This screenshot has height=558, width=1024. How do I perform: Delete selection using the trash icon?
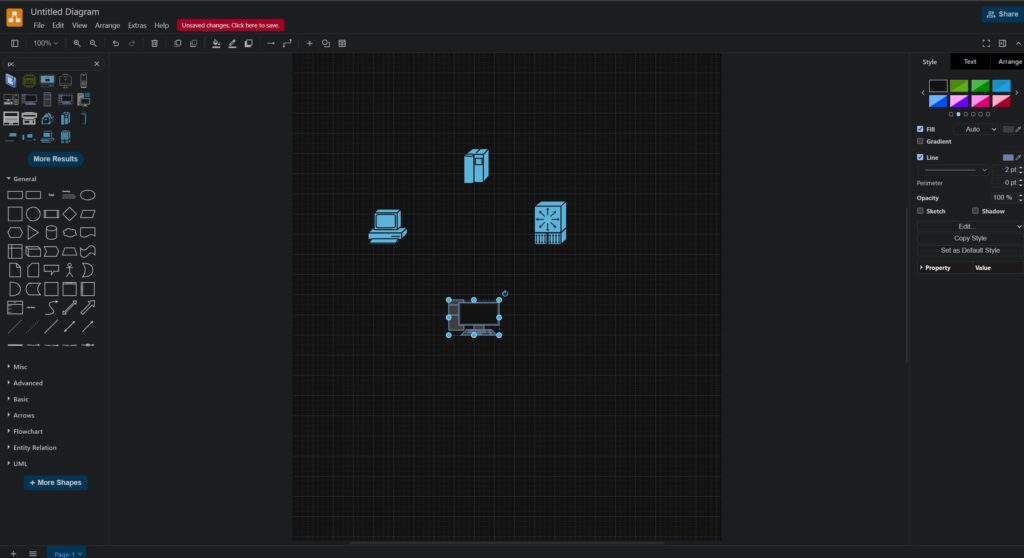[154, 44]
